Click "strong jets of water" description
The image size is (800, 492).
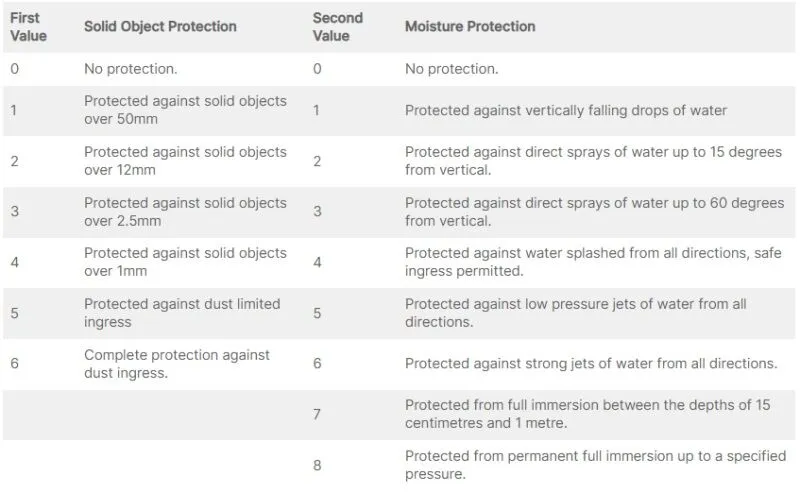(591, 363)
